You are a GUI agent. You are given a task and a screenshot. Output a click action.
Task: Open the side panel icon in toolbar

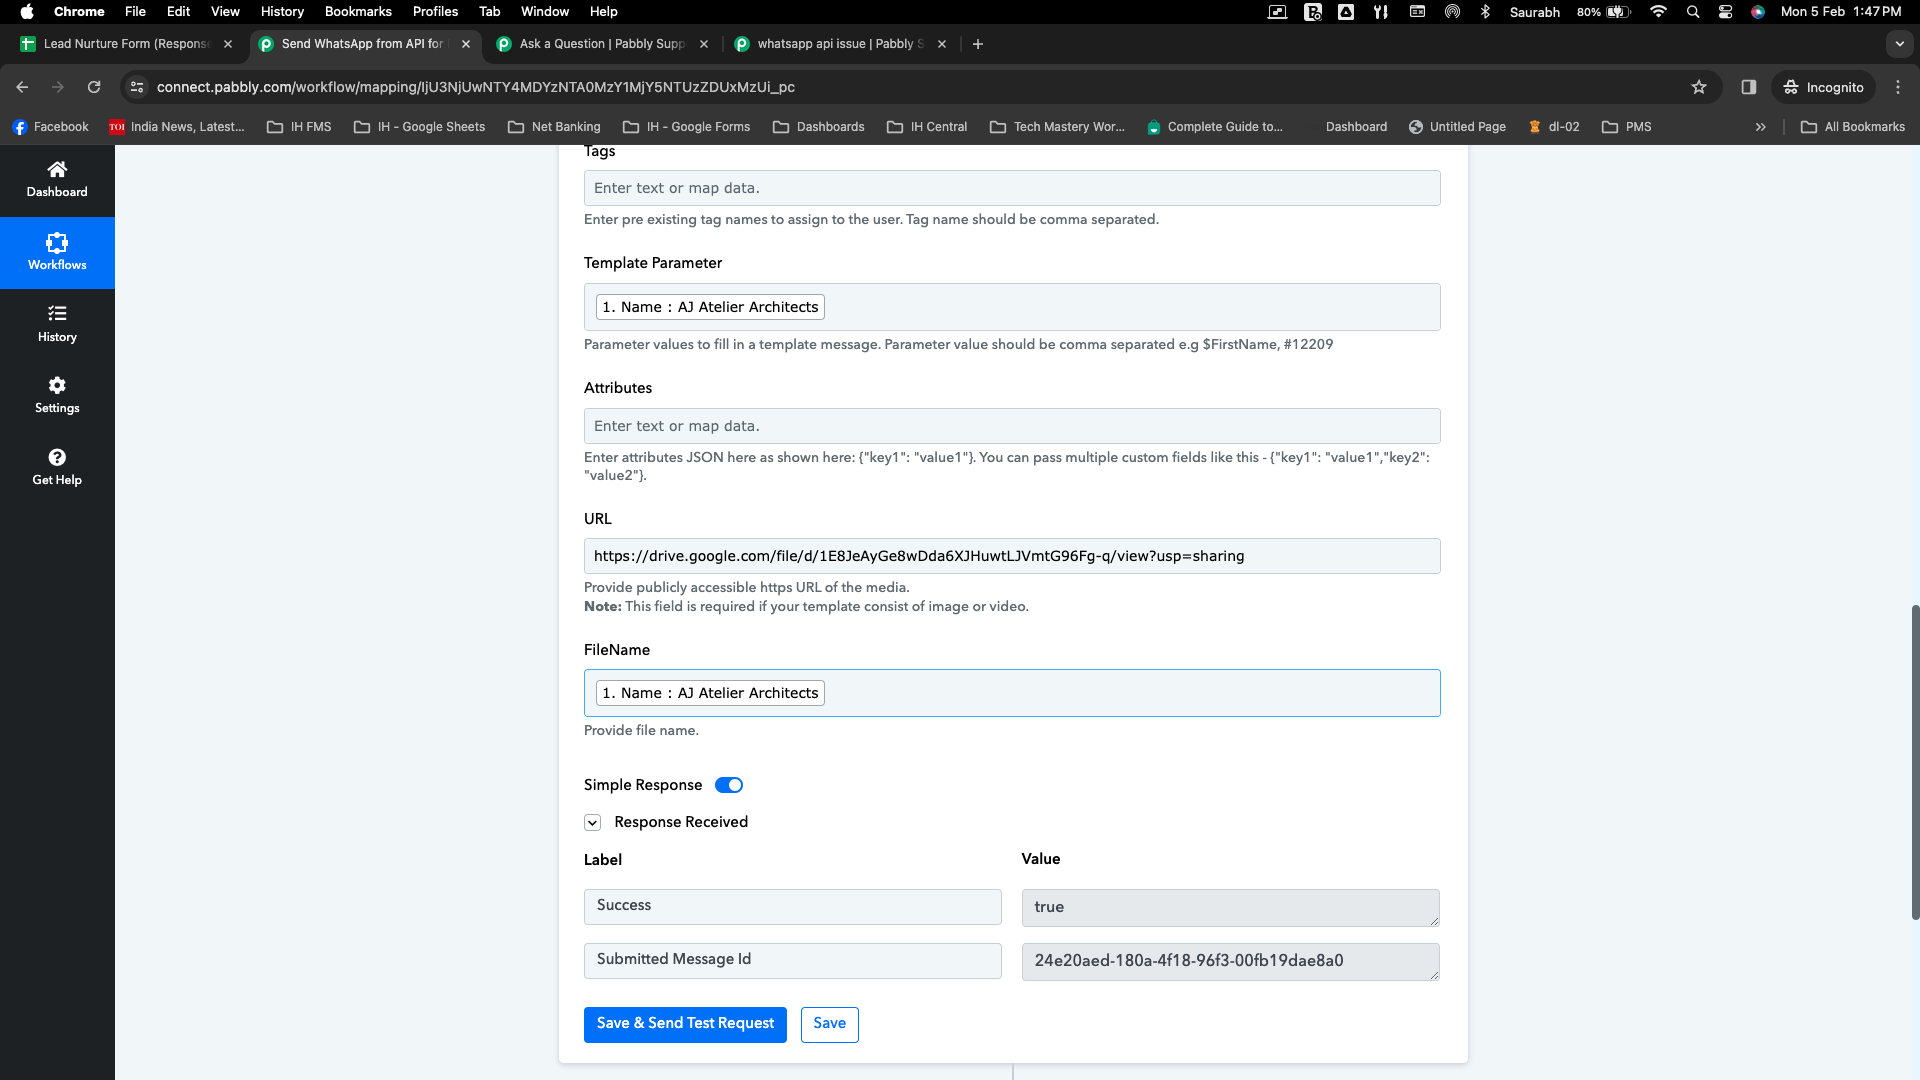point(1749,87)
